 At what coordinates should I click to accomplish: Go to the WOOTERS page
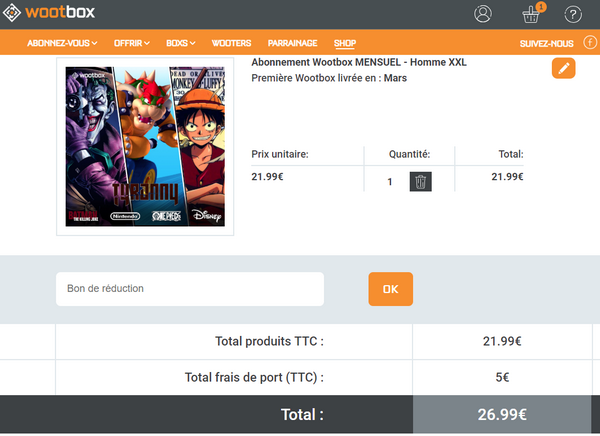[232, 43]
